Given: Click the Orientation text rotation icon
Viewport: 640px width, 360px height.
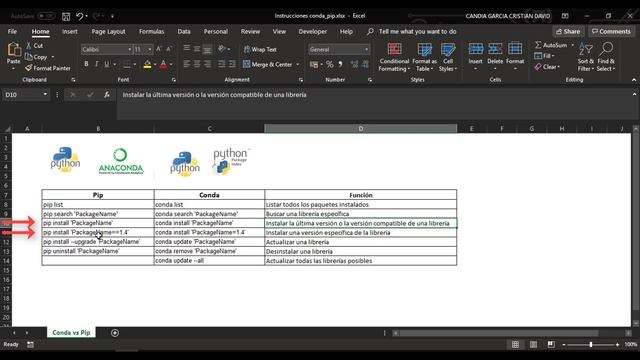Looking at the screenshot, I should [222, 49].
